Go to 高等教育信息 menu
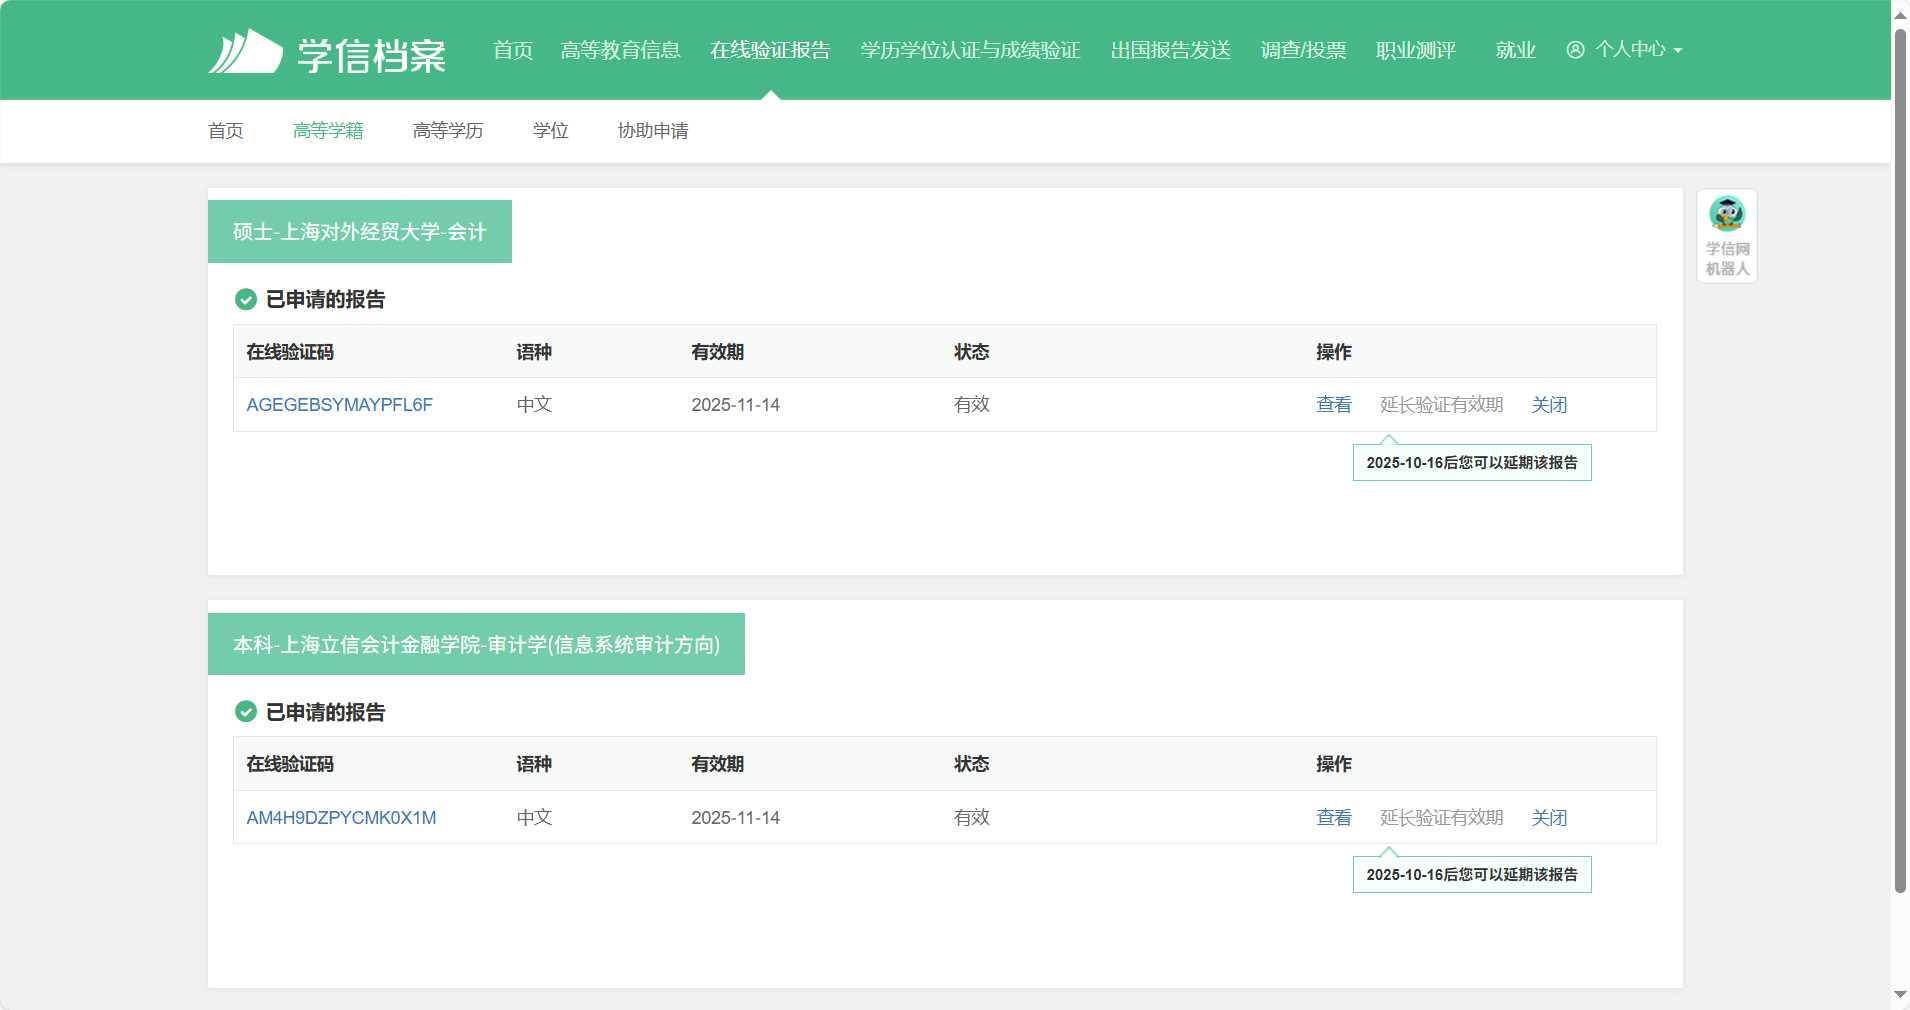Viewport: 1910px width, 1010px height. click(x=620, y=50)
